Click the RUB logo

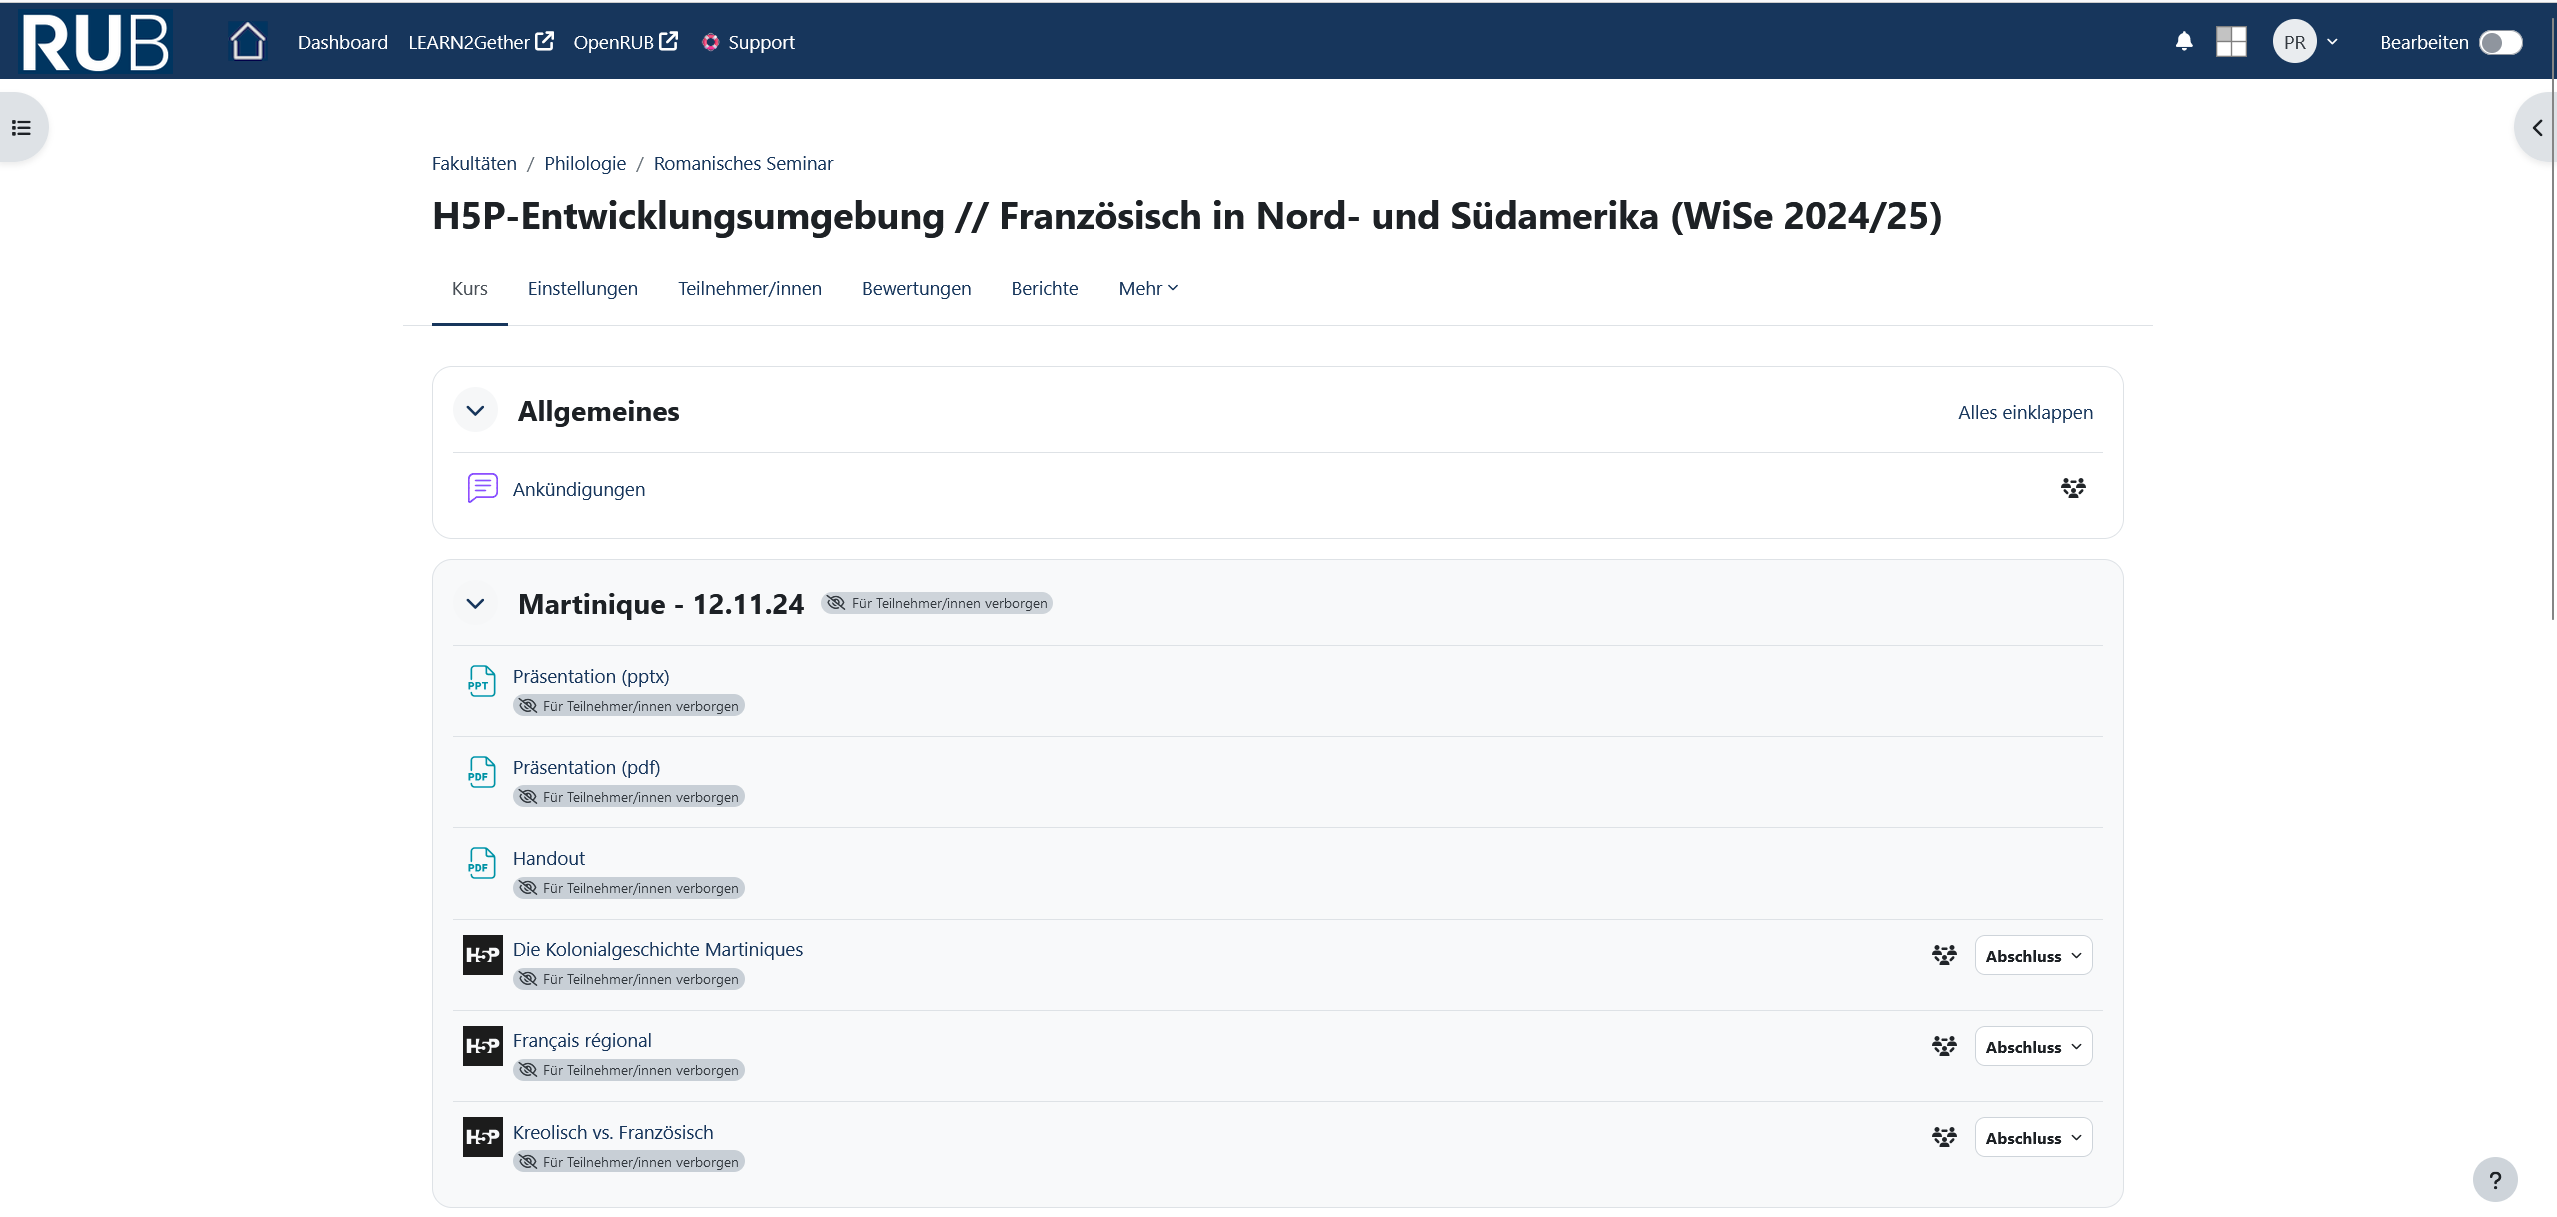point(96,42)
